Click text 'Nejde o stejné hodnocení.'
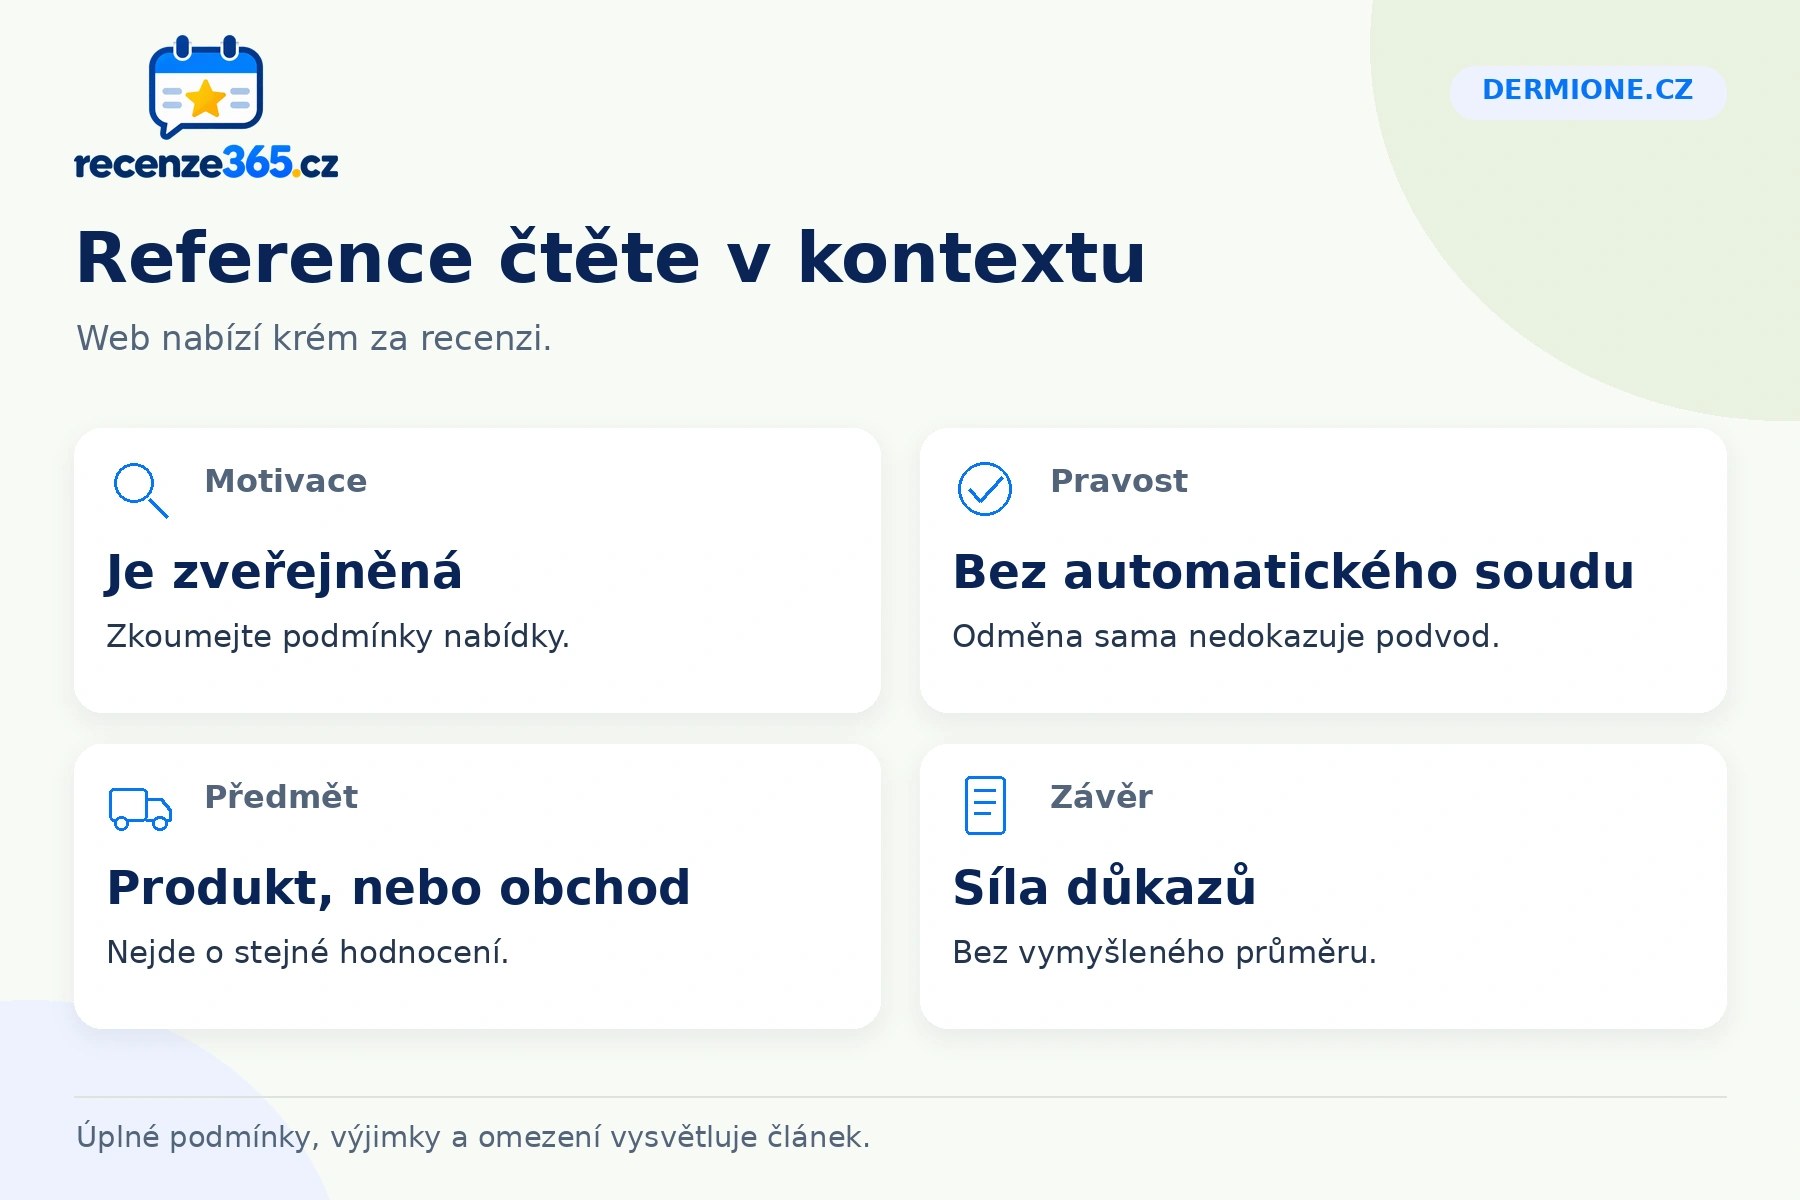1800x1200 pixels. pyautogui.click(x=308, y=952)
